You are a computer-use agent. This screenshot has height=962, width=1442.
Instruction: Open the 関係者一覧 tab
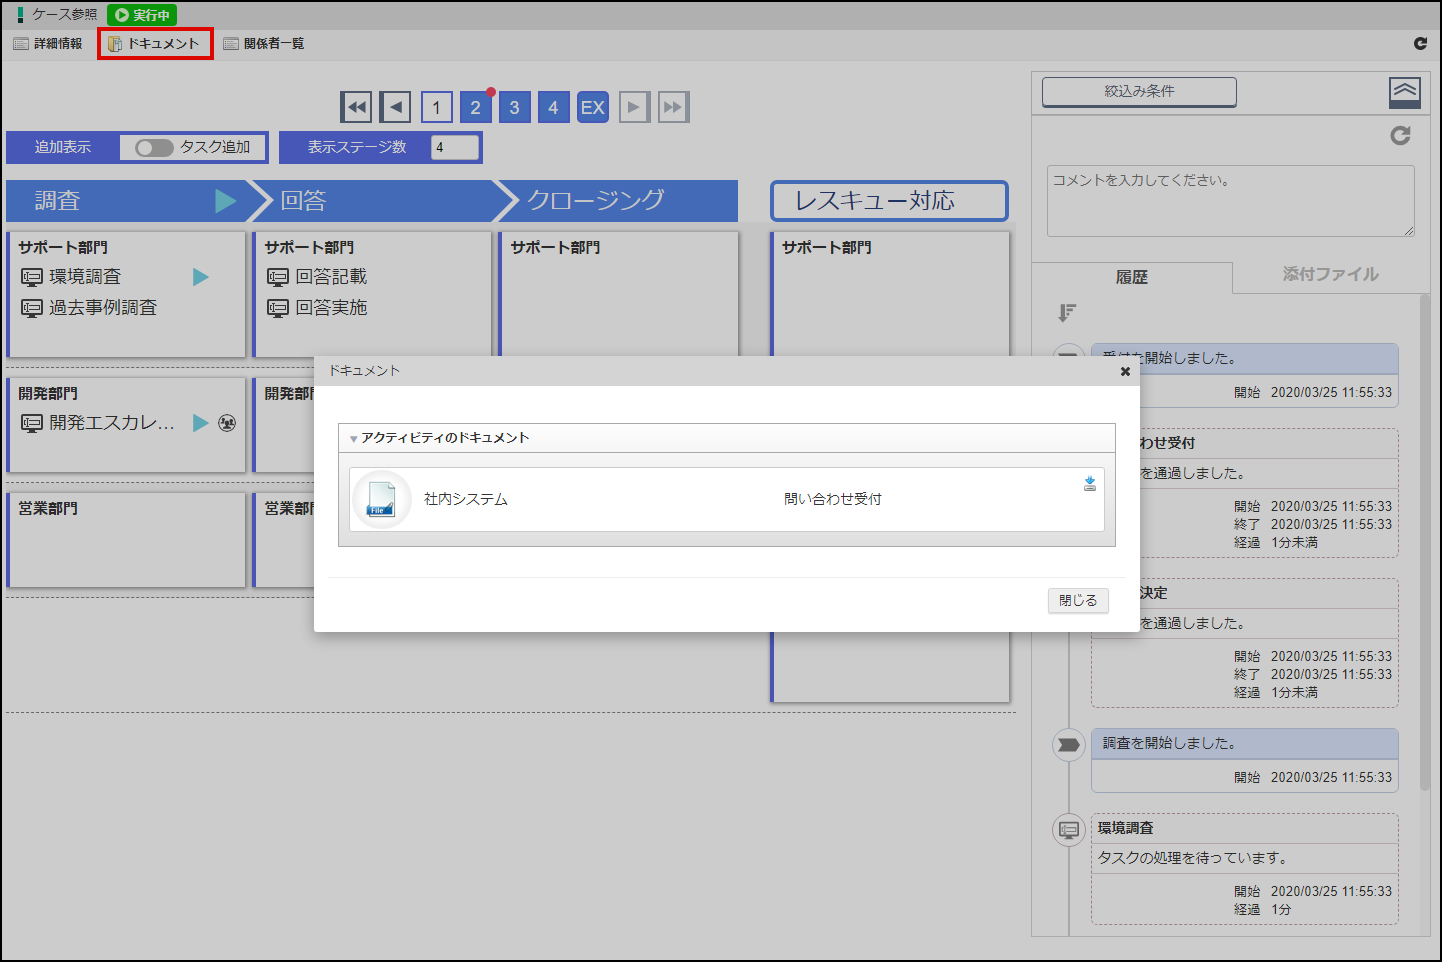pyautogui.click(x=264, y=44)
